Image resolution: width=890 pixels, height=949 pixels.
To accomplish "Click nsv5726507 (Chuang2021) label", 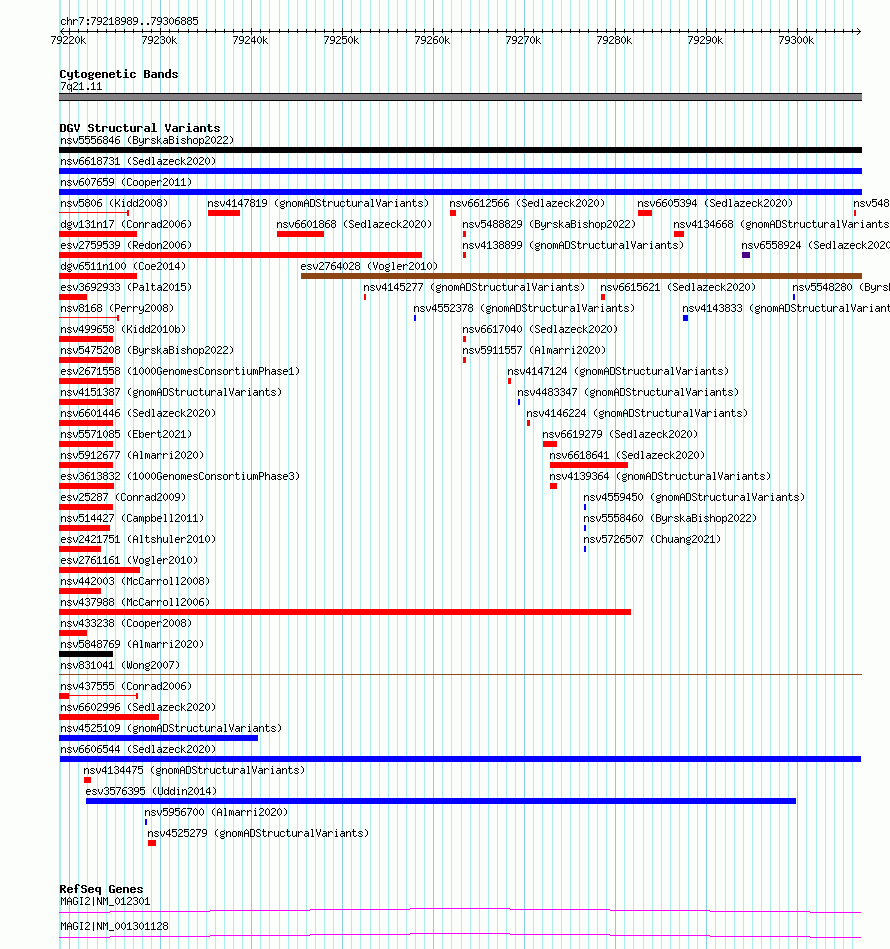I will pos(652,539).
